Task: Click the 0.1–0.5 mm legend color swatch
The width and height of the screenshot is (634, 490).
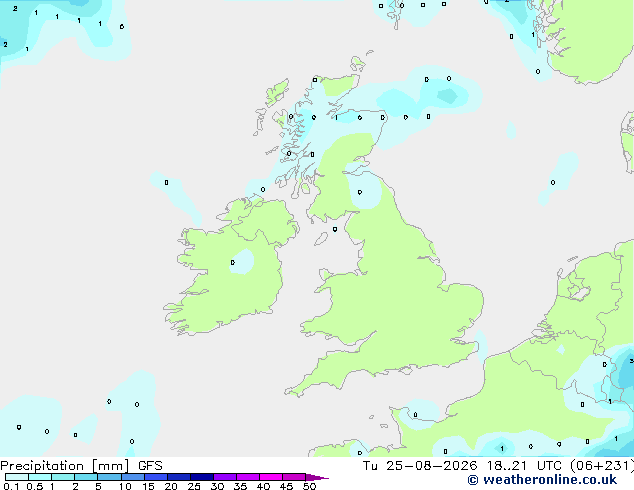Action: (17, 477)
